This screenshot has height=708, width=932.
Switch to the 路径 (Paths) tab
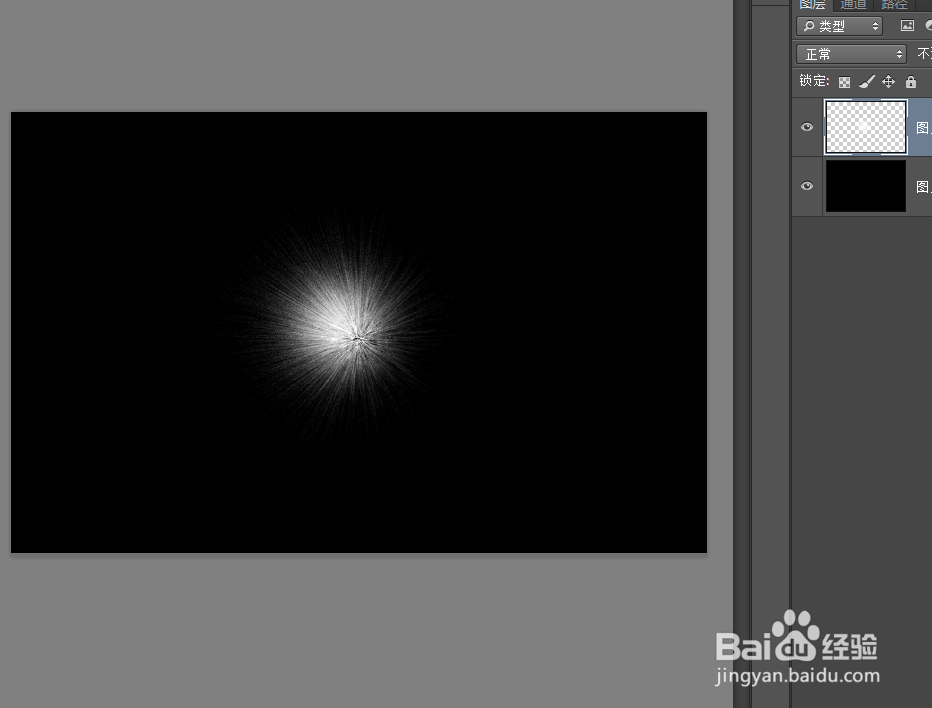(895, 5)
